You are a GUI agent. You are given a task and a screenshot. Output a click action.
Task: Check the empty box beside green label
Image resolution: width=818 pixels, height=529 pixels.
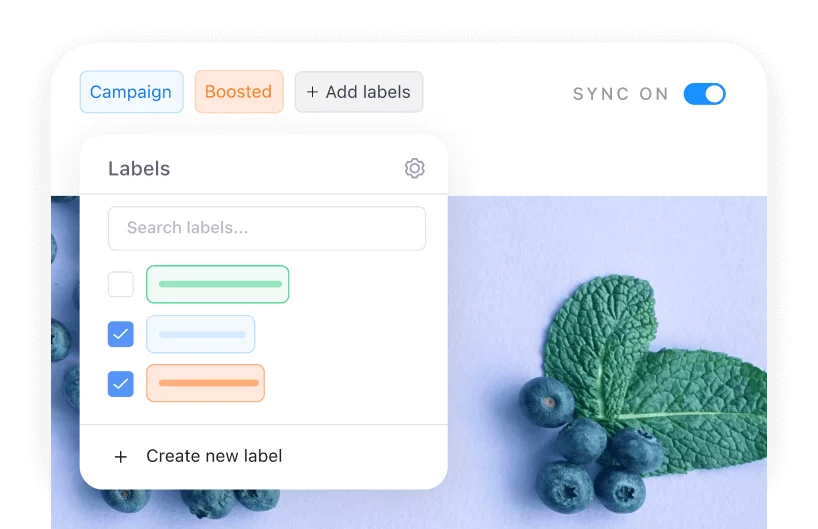tap(121, 284)
